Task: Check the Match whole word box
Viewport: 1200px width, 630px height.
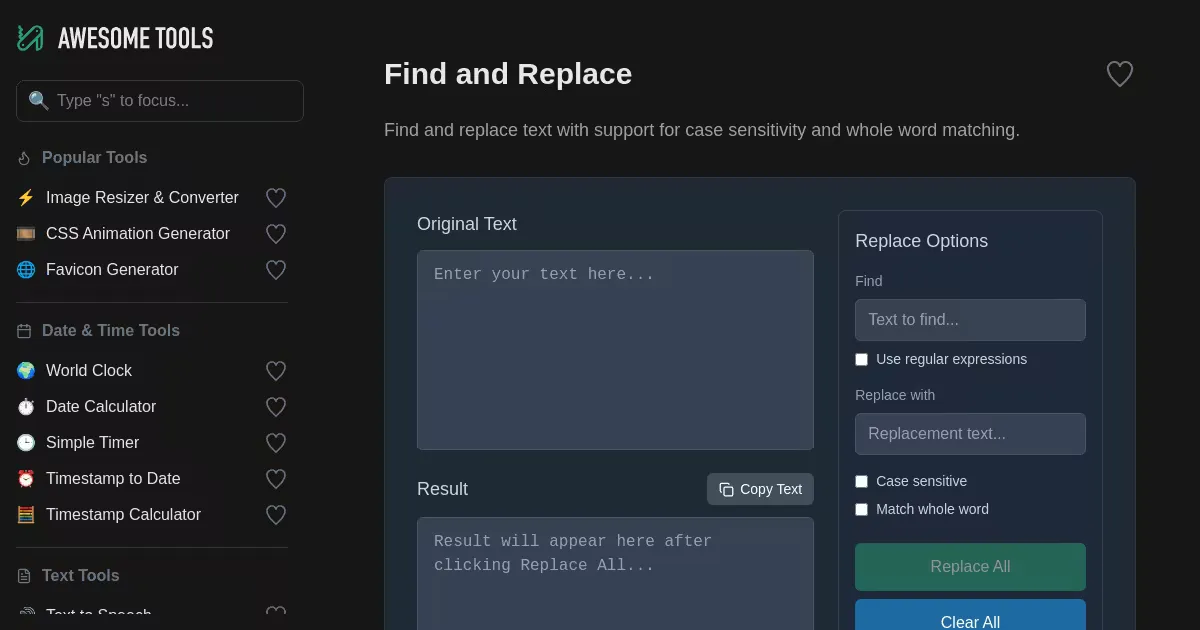Action: [x=861, y=509]
